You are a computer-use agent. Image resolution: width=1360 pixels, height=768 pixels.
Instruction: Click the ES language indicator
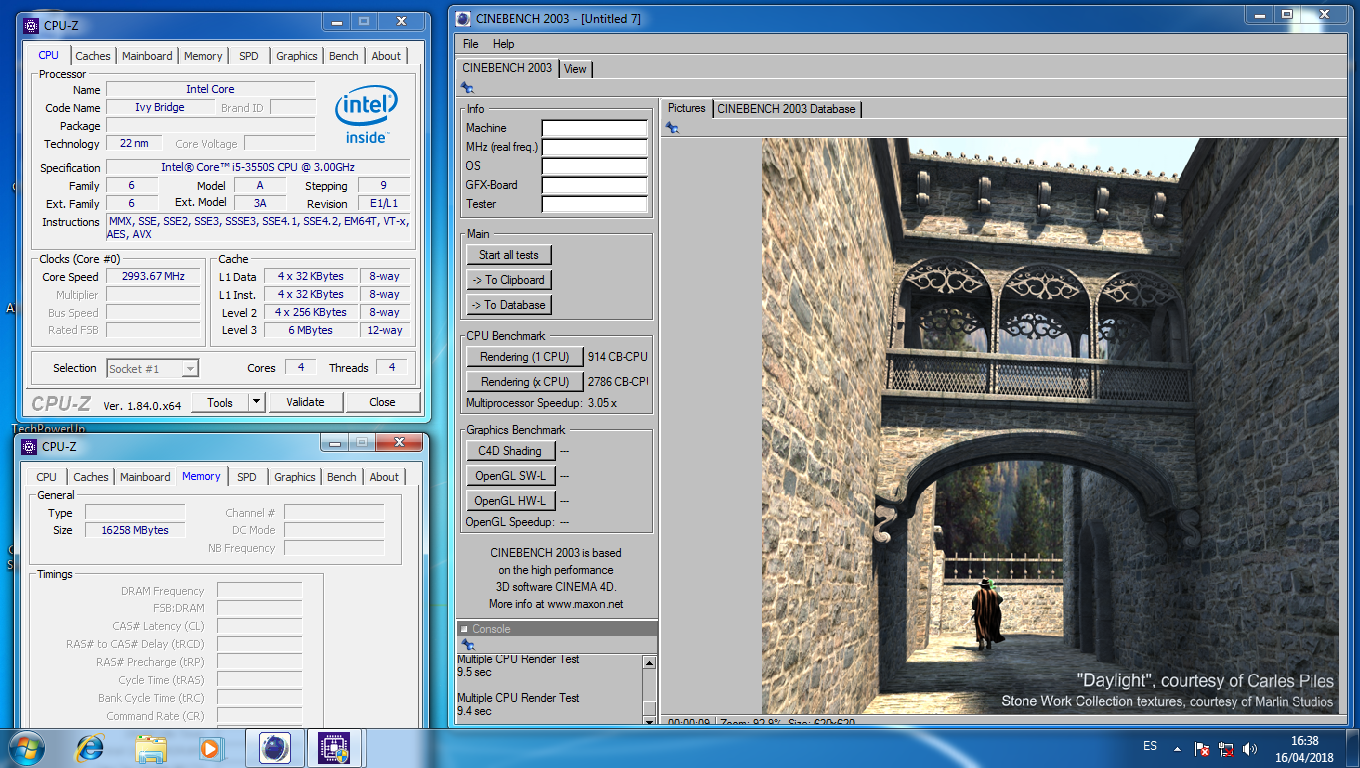1150,746
